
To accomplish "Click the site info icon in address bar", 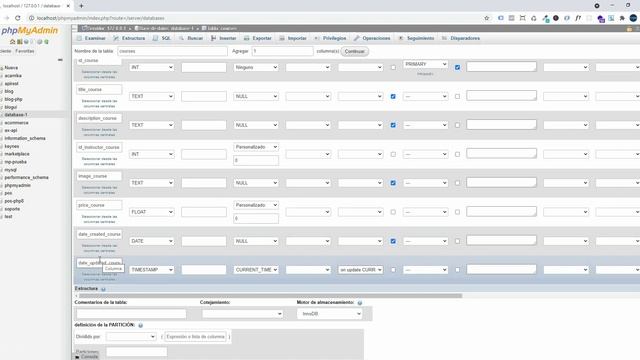I will (x=31, y=18).
